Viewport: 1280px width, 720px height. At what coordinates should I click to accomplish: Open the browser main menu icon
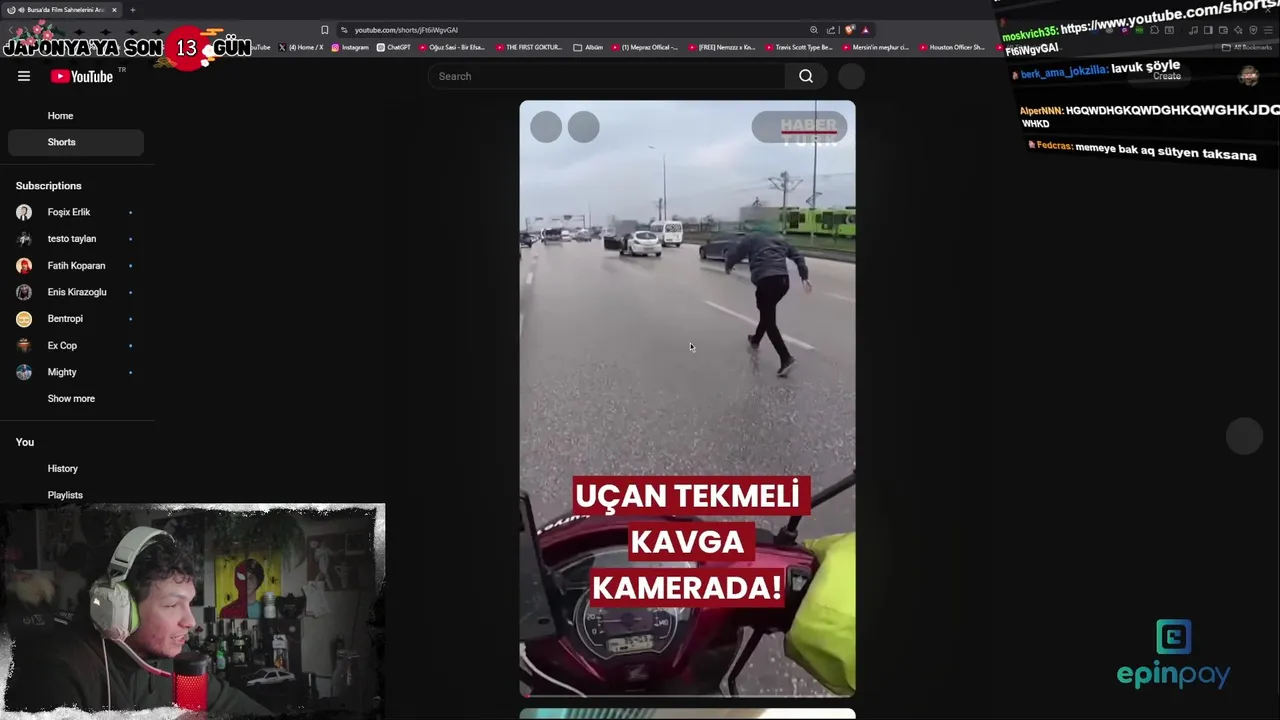pyautogui.click(x=1268, y=30)
